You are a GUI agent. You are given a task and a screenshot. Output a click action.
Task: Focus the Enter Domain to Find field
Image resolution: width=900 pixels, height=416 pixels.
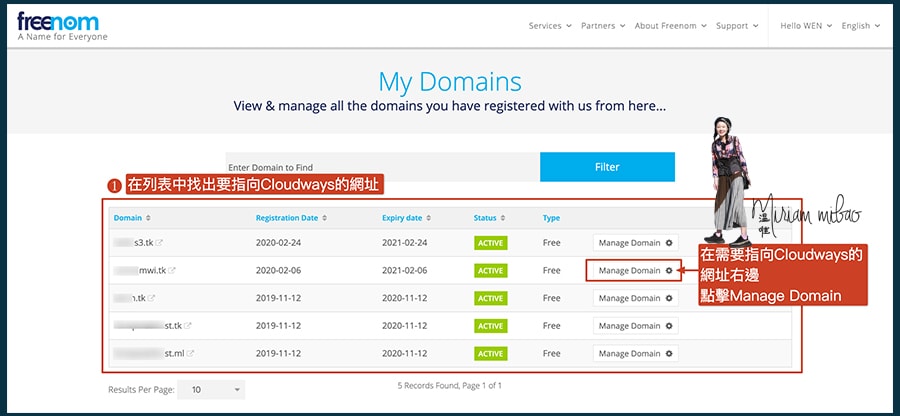pyautogui.click(x=382, y=167)
